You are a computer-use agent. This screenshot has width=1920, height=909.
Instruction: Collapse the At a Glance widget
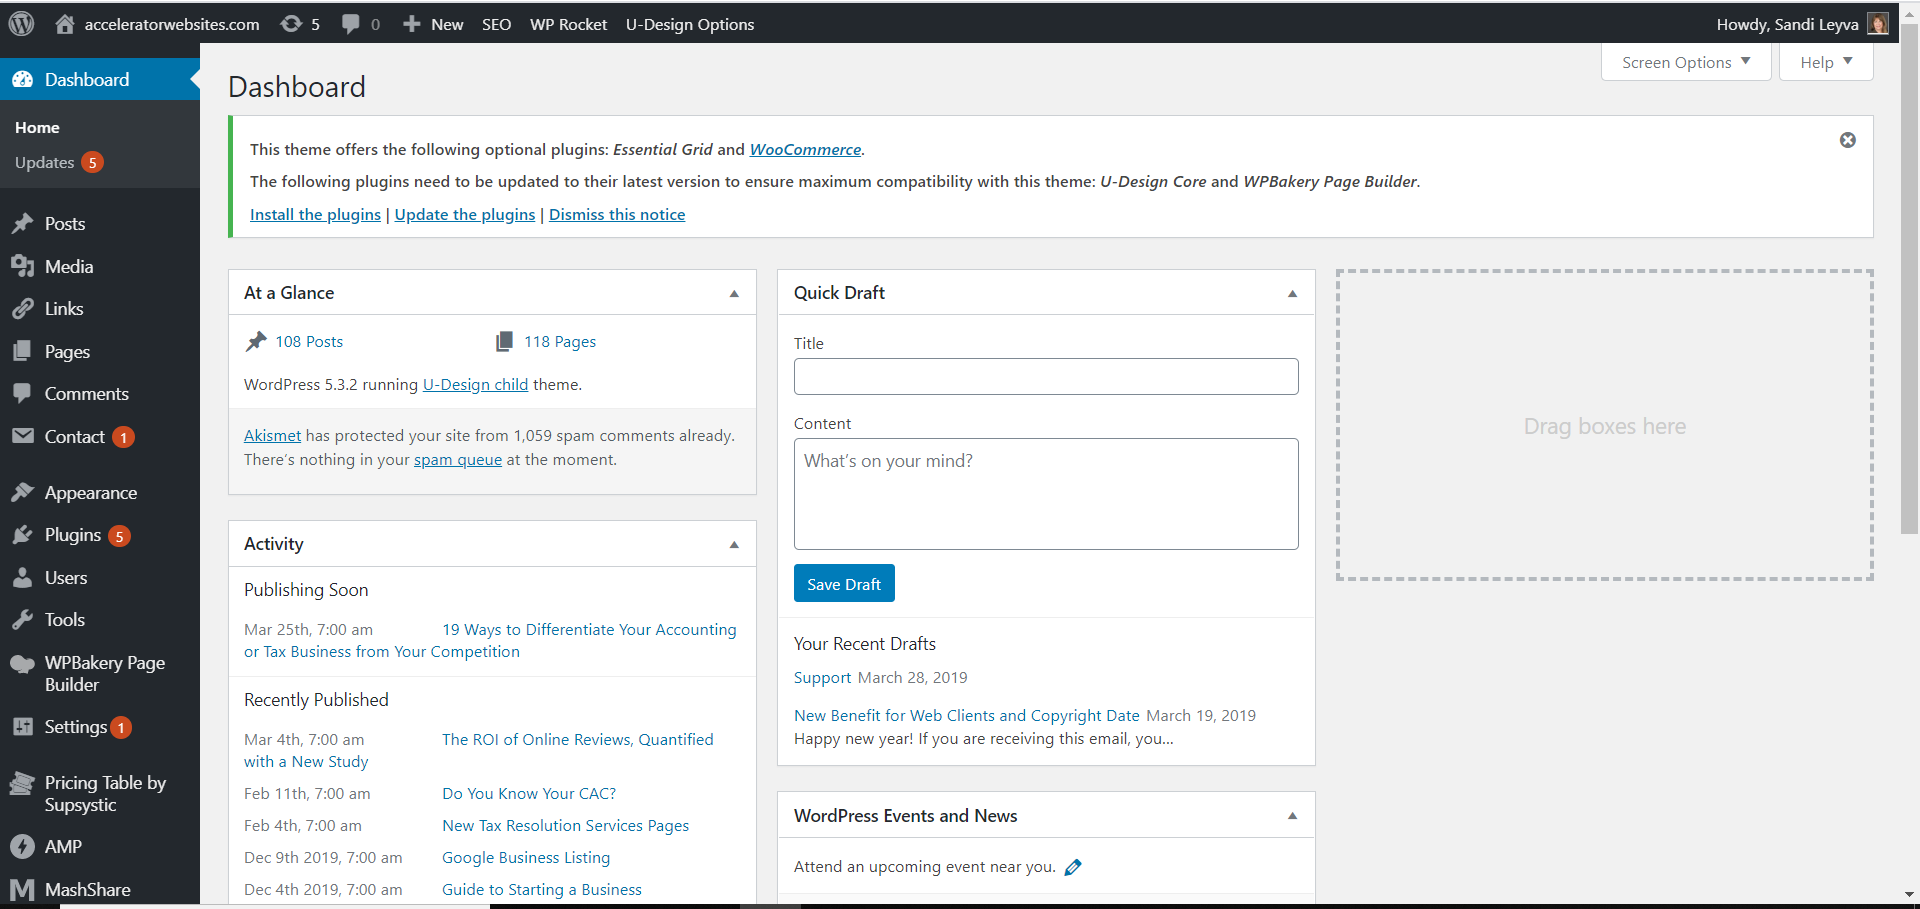click(734, 293)
